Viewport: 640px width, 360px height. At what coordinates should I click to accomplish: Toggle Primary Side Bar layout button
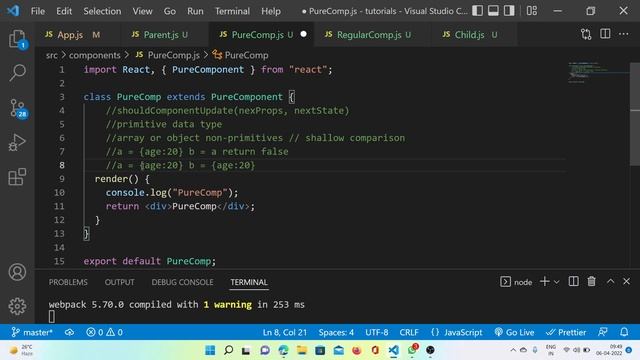click(x=477, y=11)
